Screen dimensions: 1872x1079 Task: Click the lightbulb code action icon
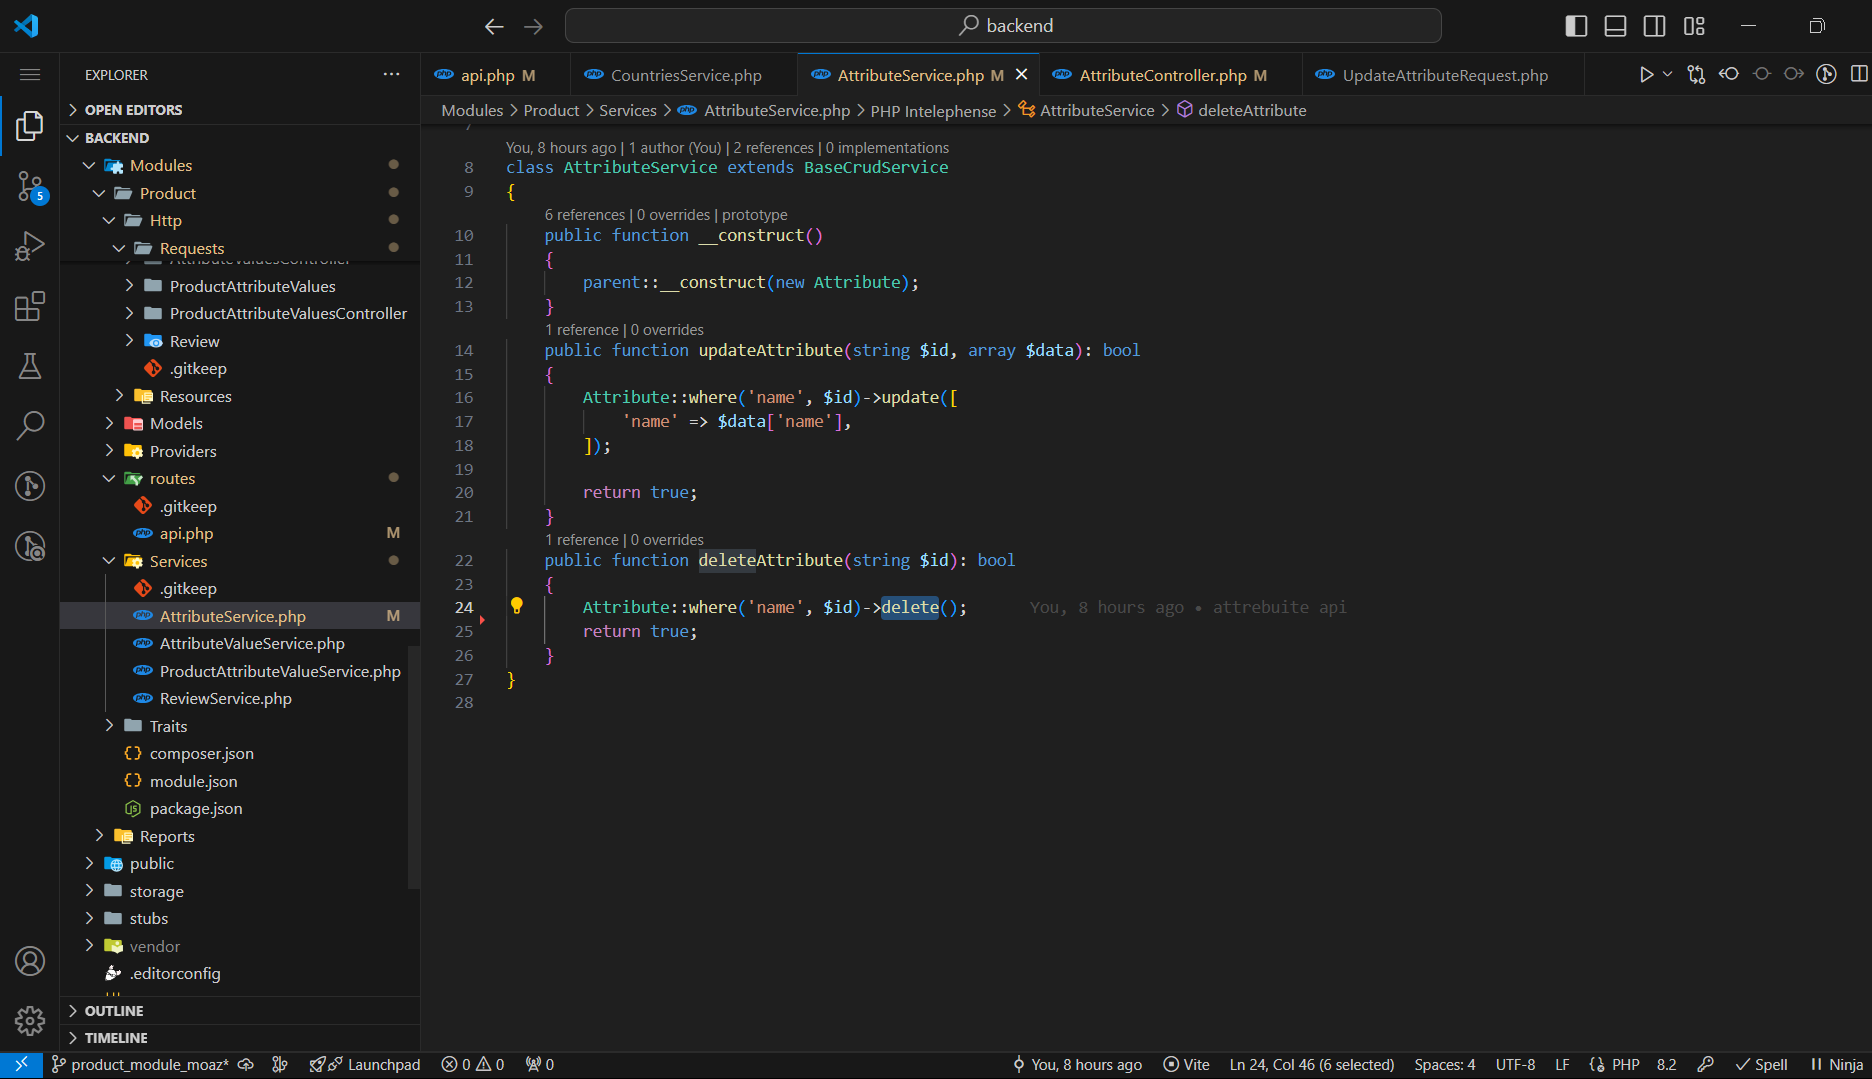517,605
